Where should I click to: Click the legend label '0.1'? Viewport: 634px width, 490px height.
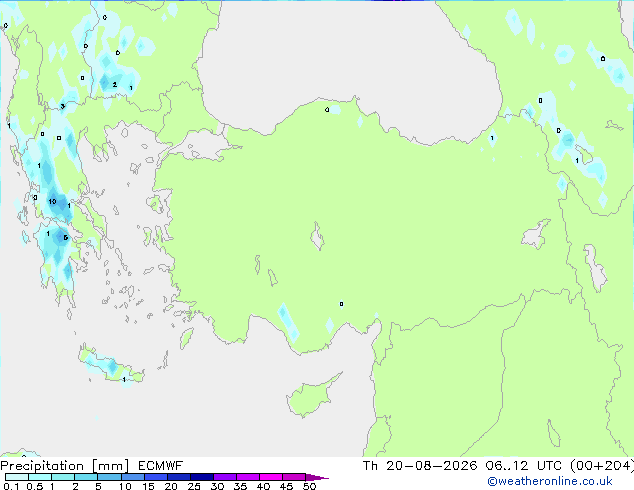(x=11, y=486)
